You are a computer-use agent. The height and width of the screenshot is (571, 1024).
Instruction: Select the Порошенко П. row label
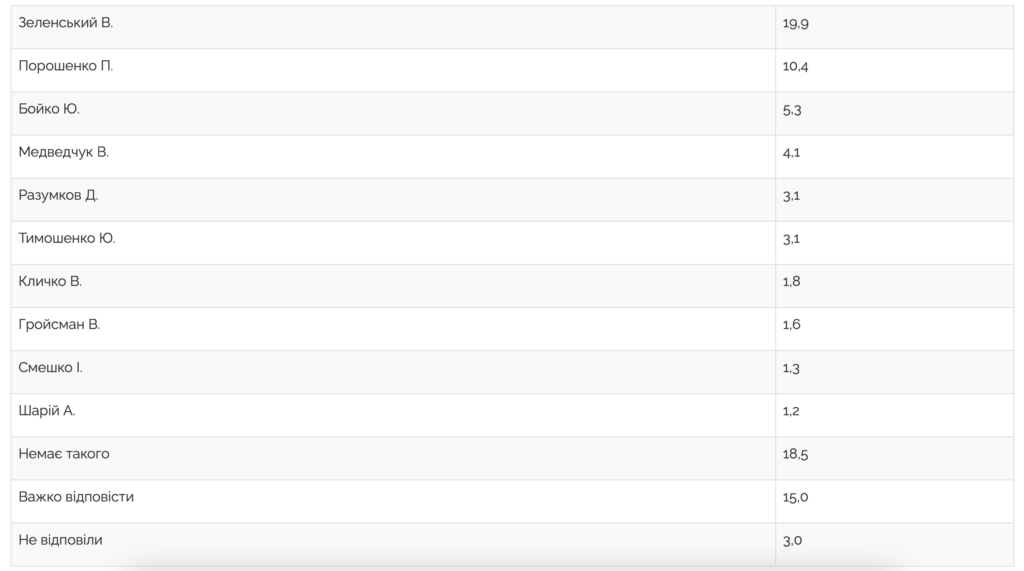[65, 66]
